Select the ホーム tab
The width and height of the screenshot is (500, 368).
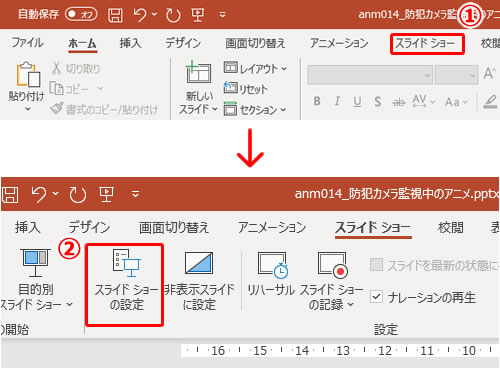coord(82,43)
